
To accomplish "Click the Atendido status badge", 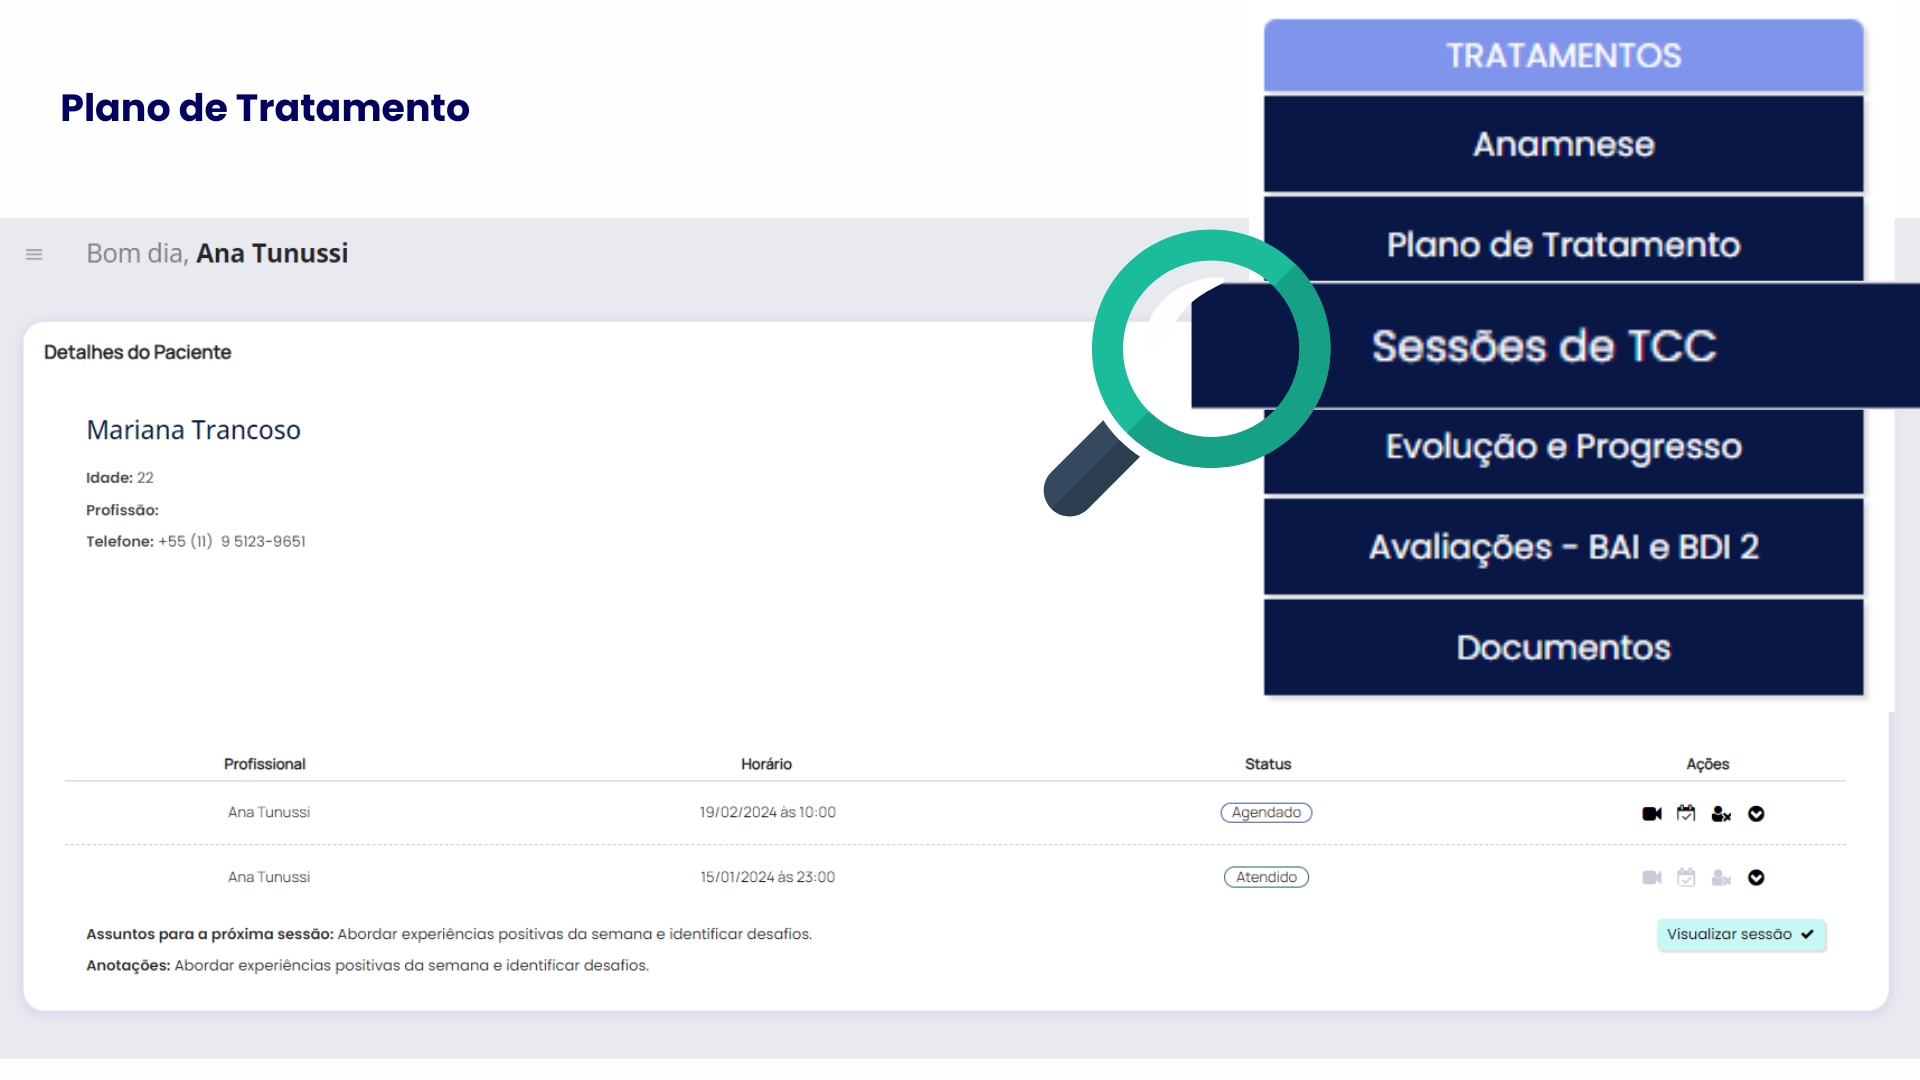I will [x=1266, y=877].
